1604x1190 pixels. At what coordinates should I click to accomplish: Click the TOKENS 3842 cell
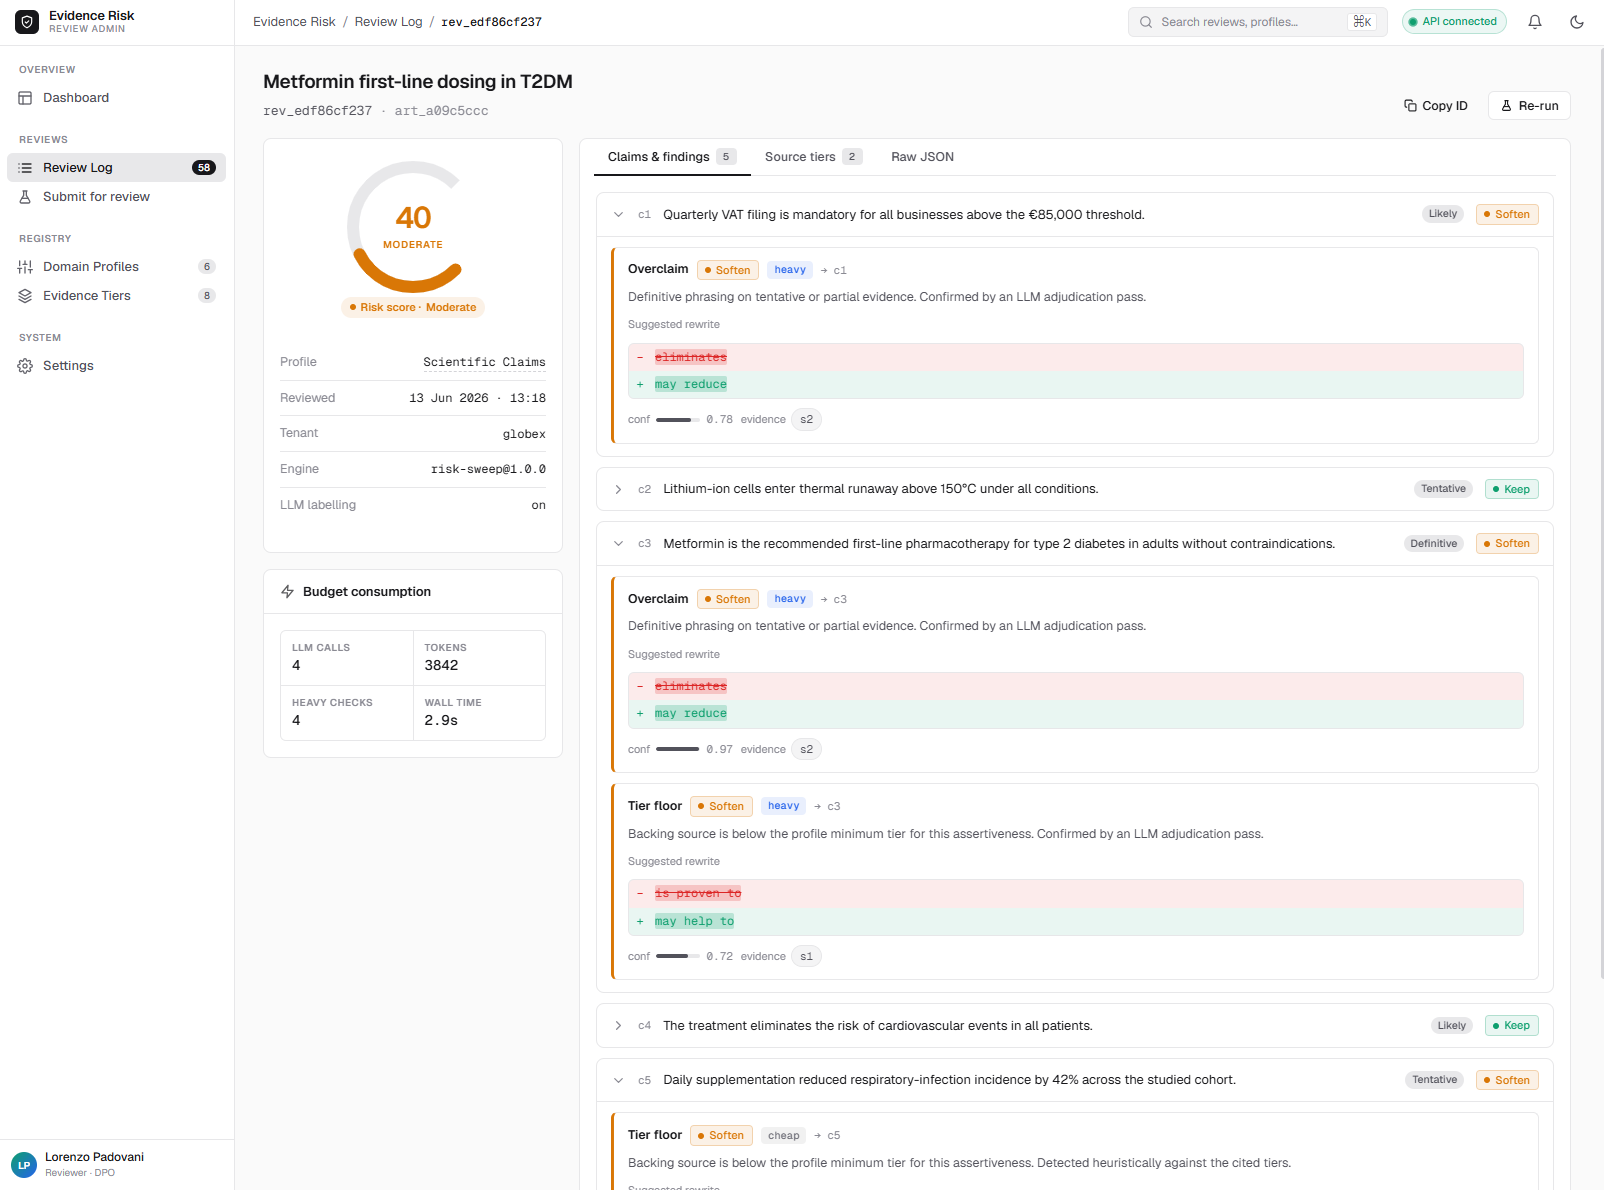point(479,658)
